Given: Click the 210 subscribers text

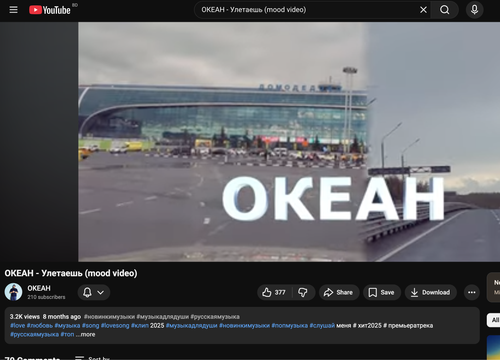Looking at the screenshot, I should coord(46,297).
